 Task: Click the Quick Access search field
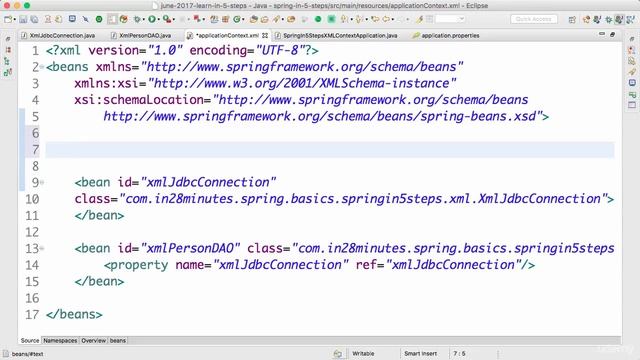[534, 19]
